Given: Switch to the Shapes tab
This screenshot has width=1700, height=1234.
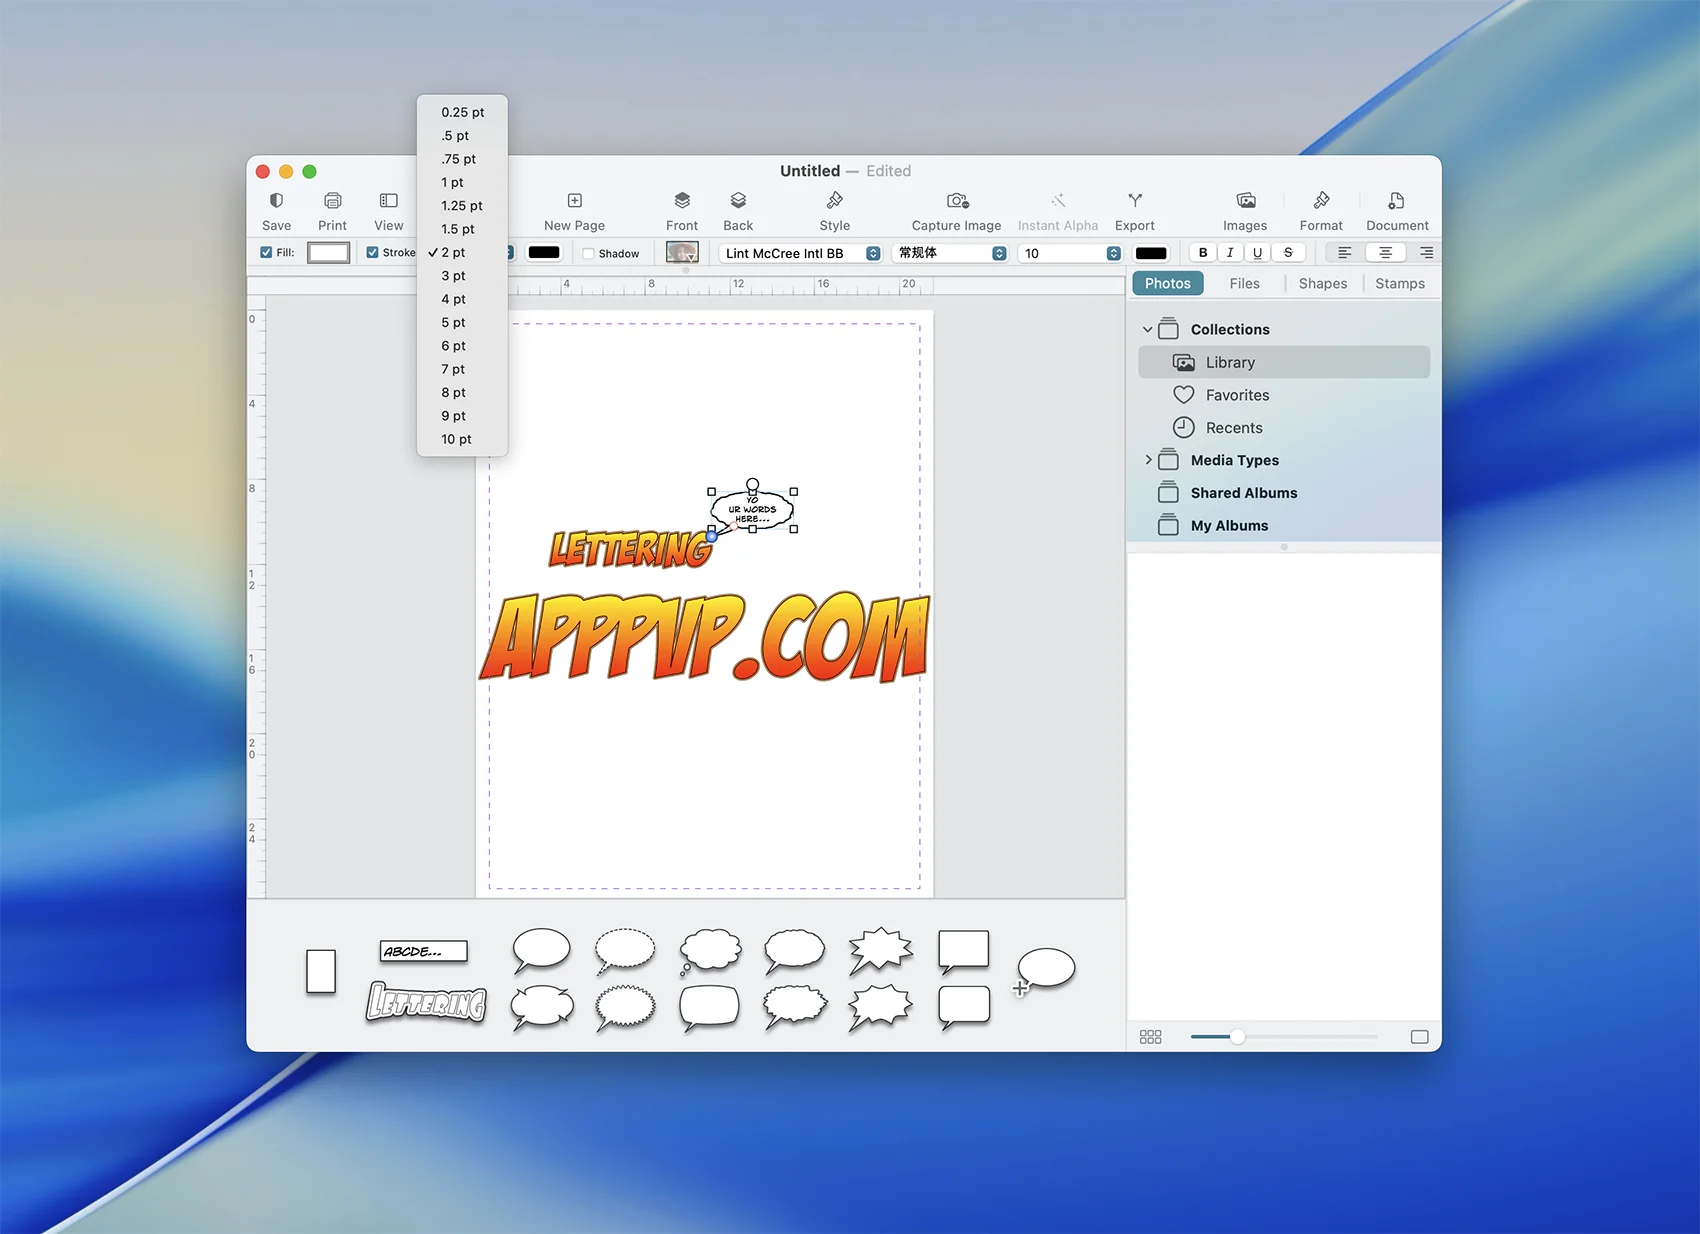Looking at the screenshot, I should [x=1322, y=284].
